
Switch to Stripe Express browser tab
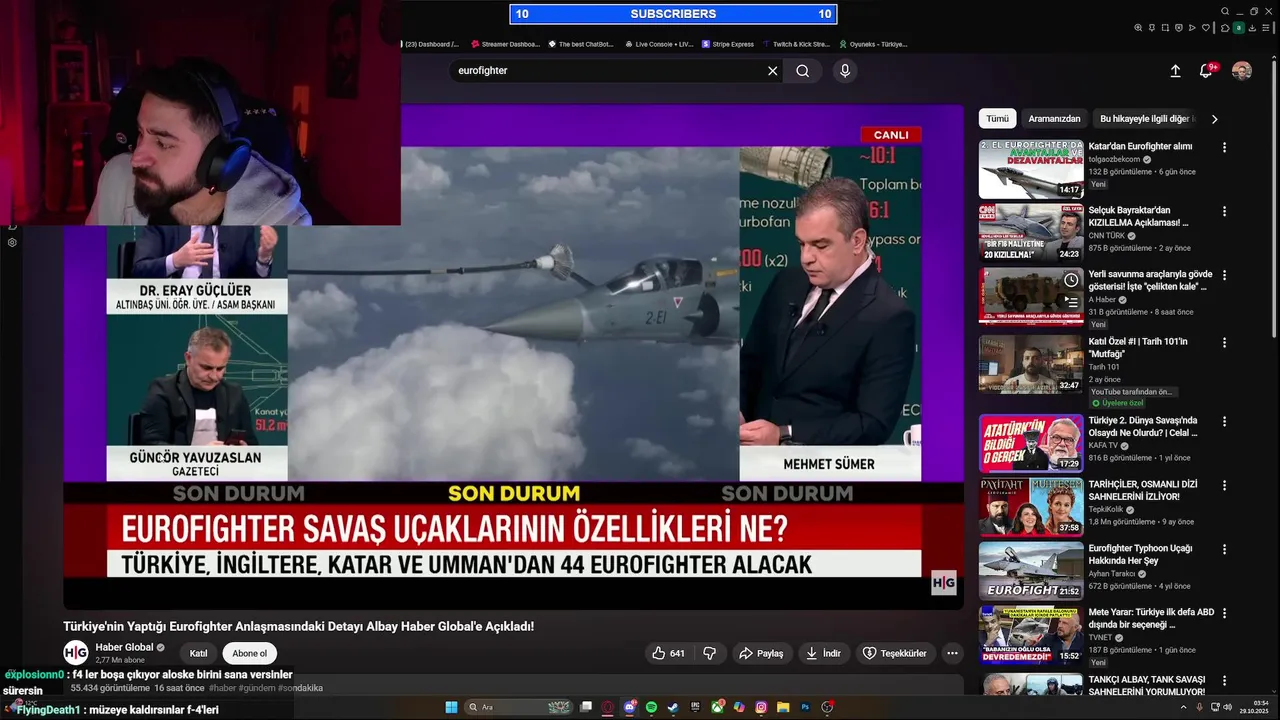click(x=728, y=44)
